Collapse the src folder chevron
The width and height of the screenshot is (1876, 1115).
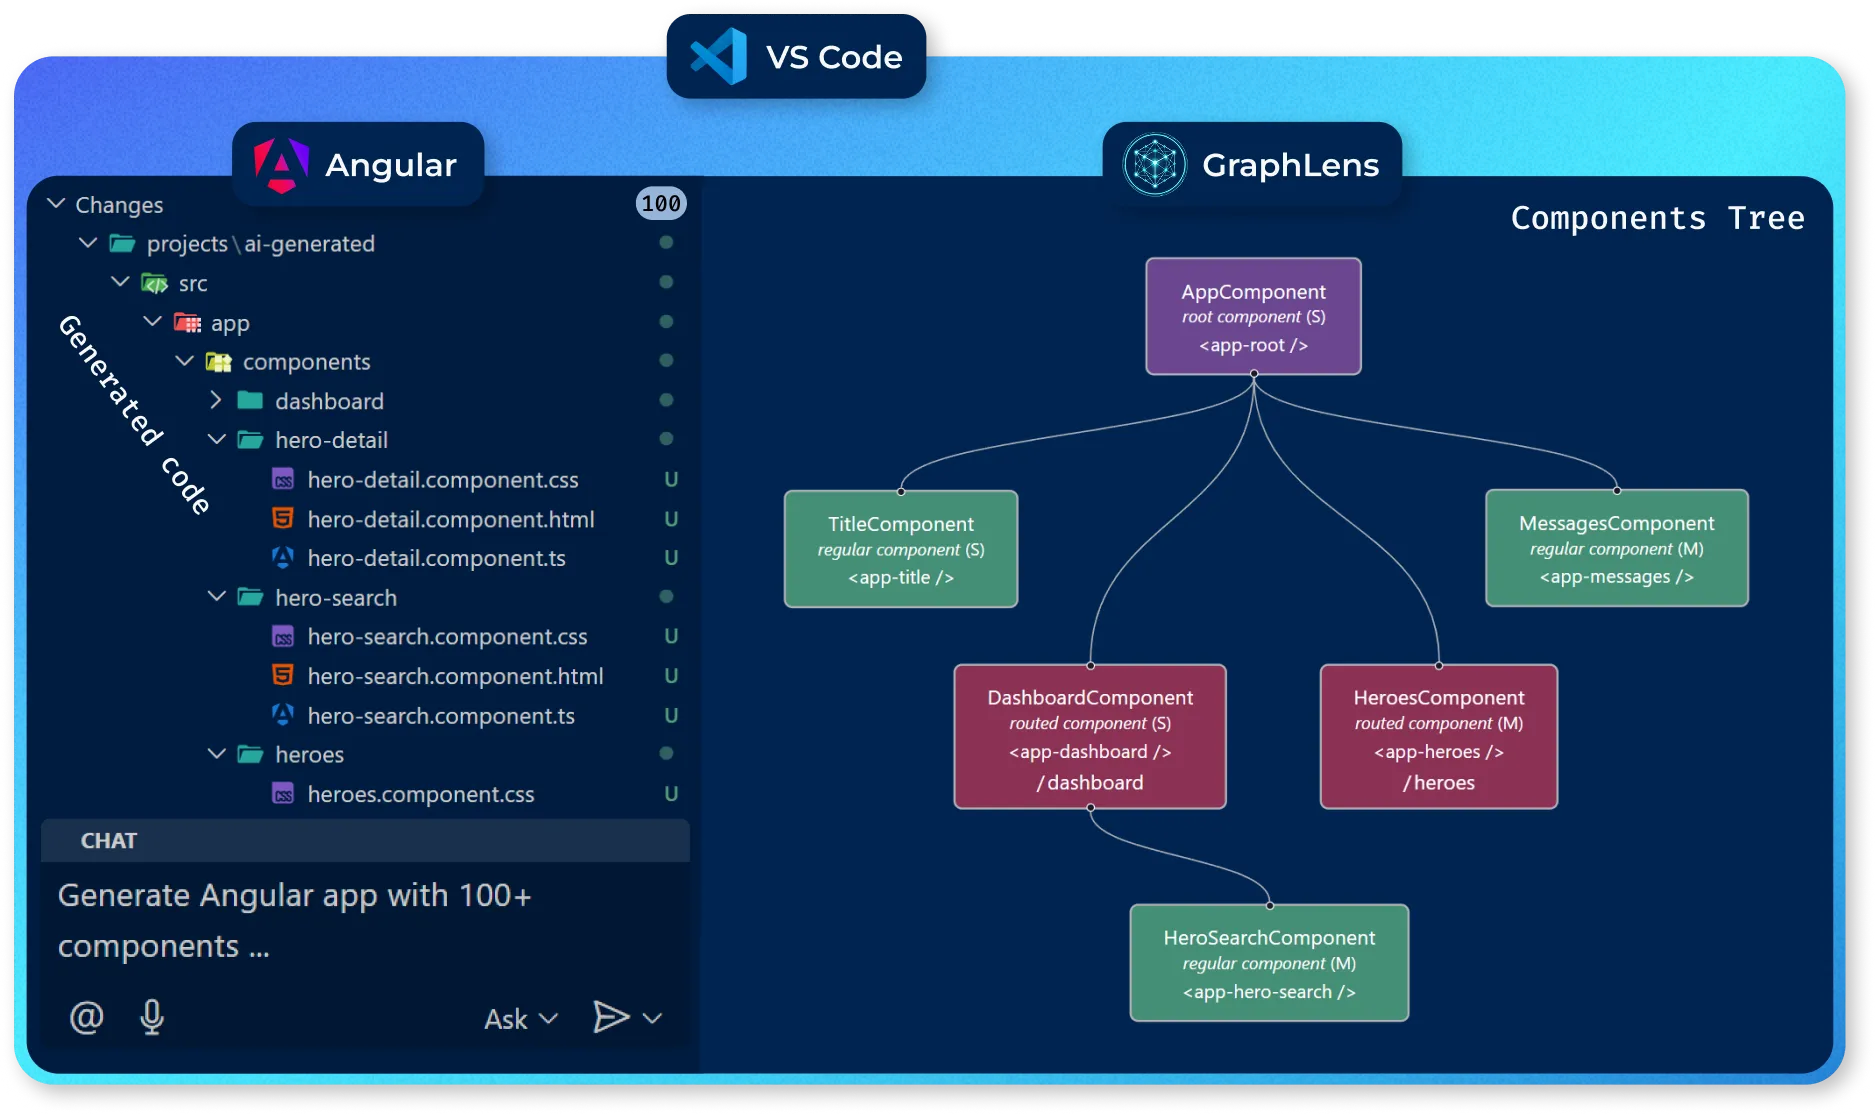[120, 282]
